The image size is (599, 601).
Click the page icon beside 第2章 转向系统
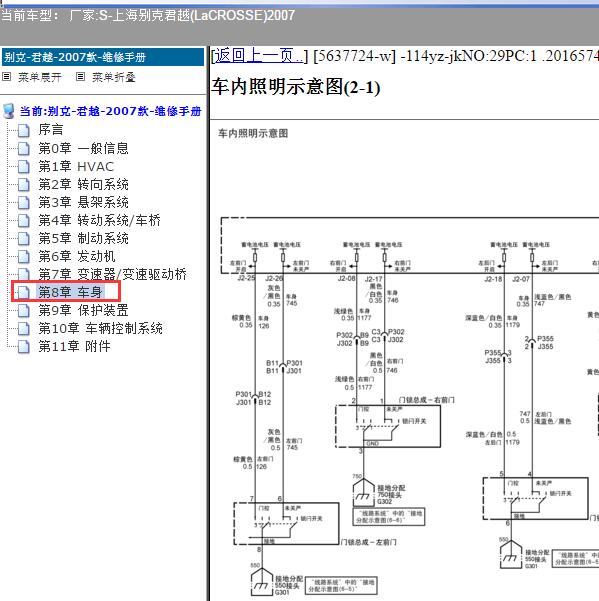[x=24, y=184]
